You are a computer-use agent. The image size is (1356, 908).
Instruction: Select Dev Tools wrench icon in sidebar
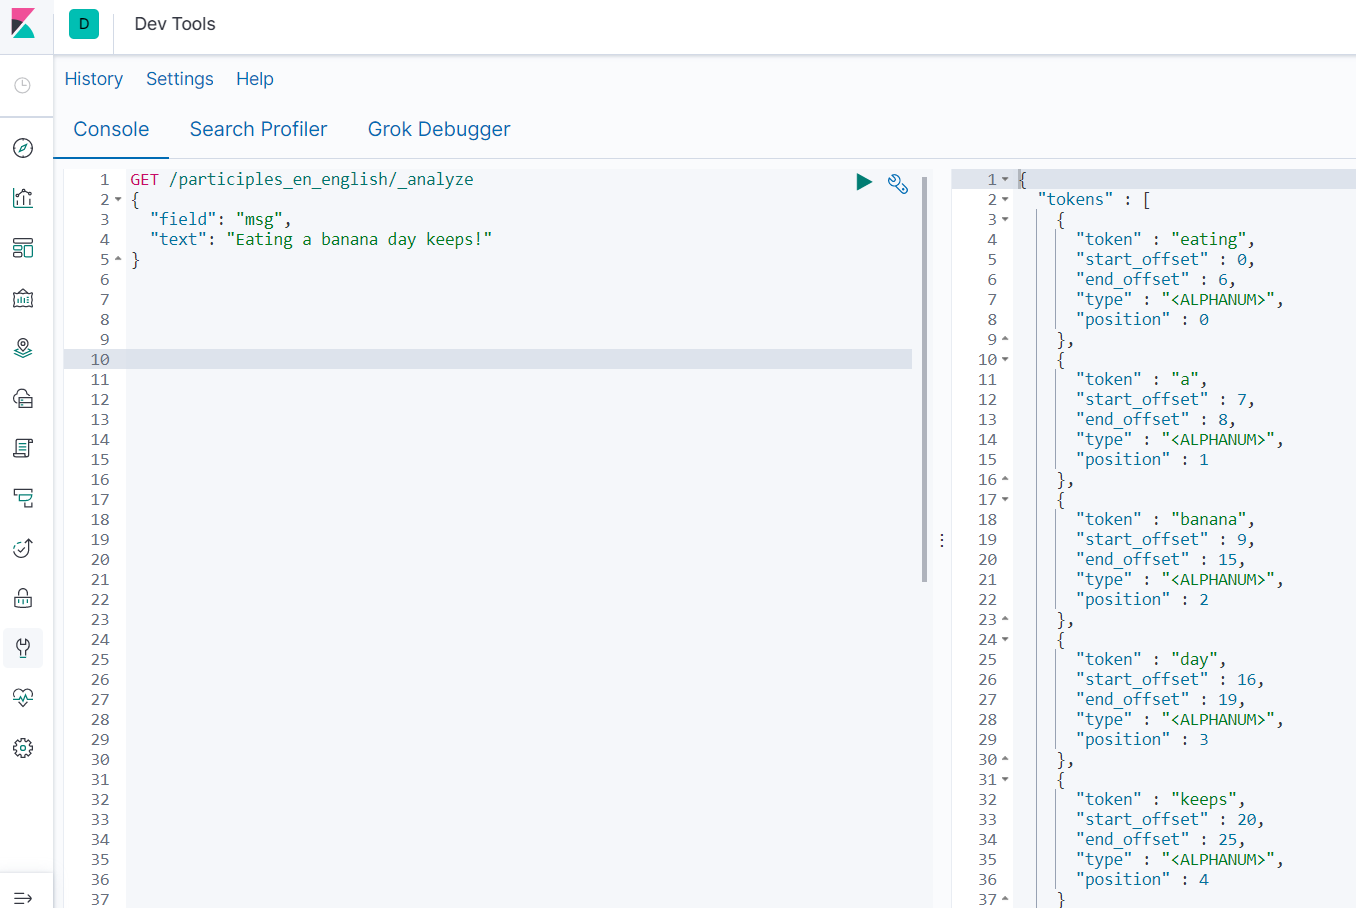tap(23, 648)
